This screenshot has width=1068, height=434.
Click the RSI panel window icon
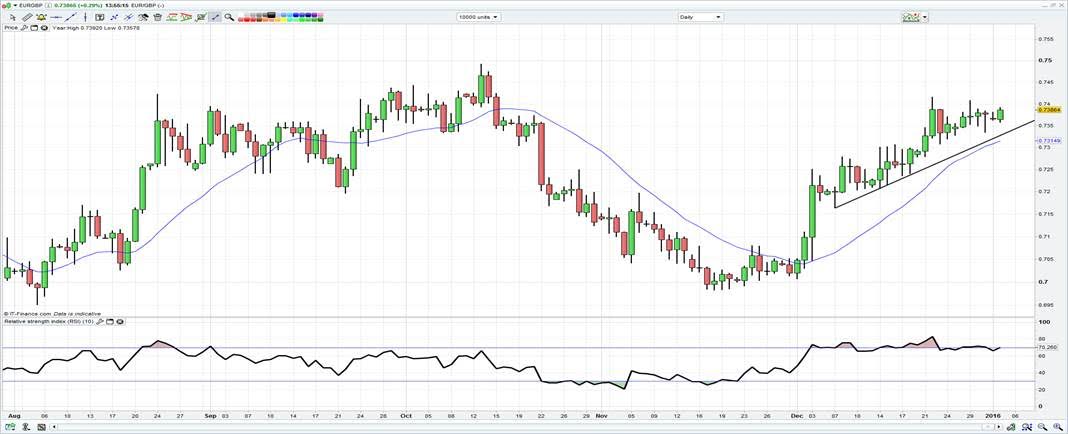coord(110,322)
